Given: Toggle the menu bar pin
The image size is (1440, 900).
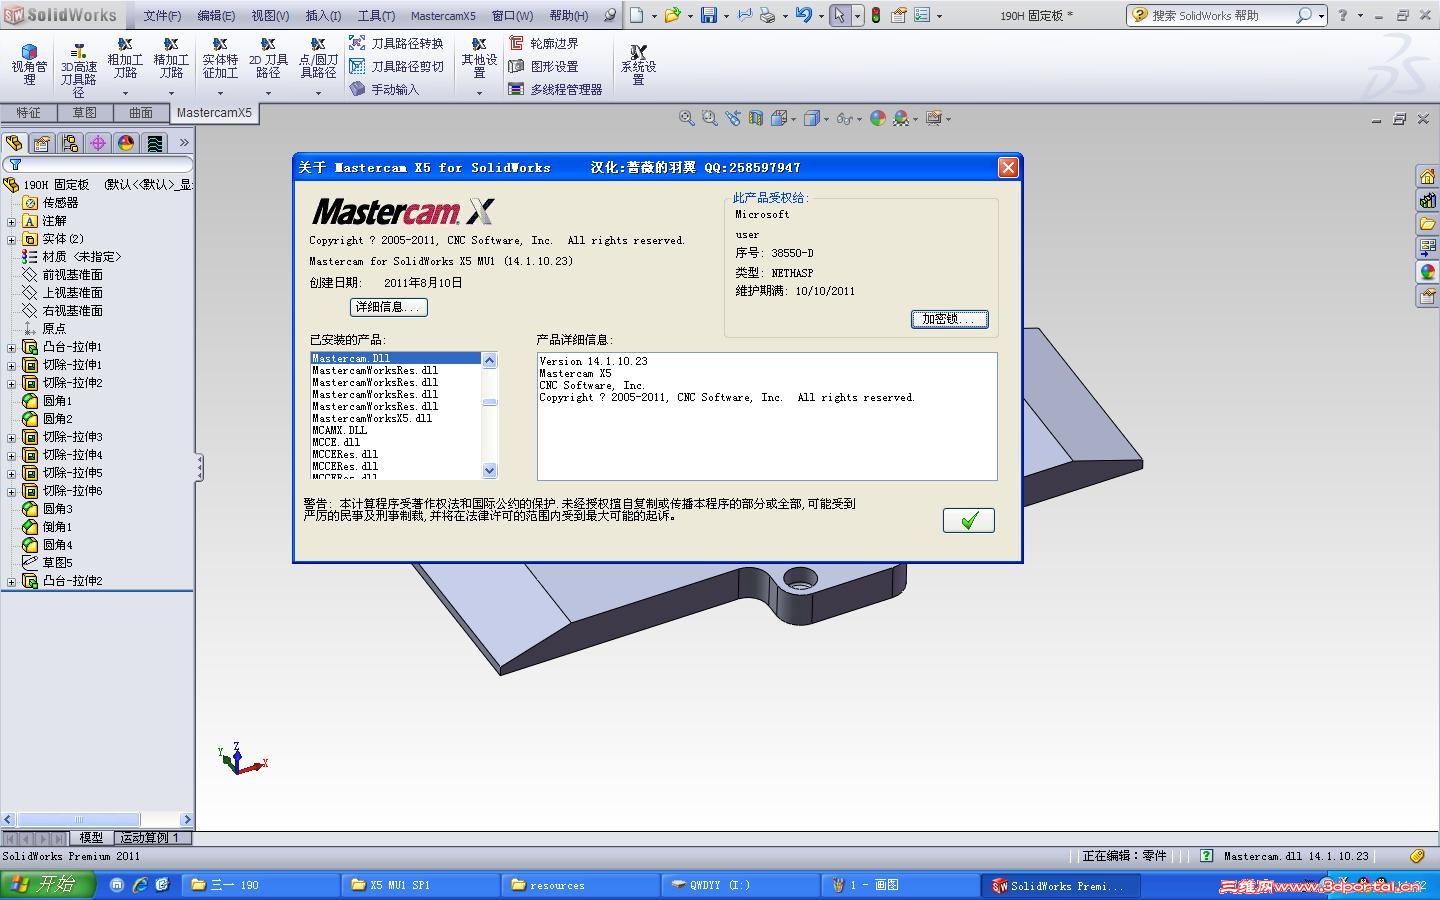Looking at the screenshot, I should pyautogui.click(x=610, y=15).
